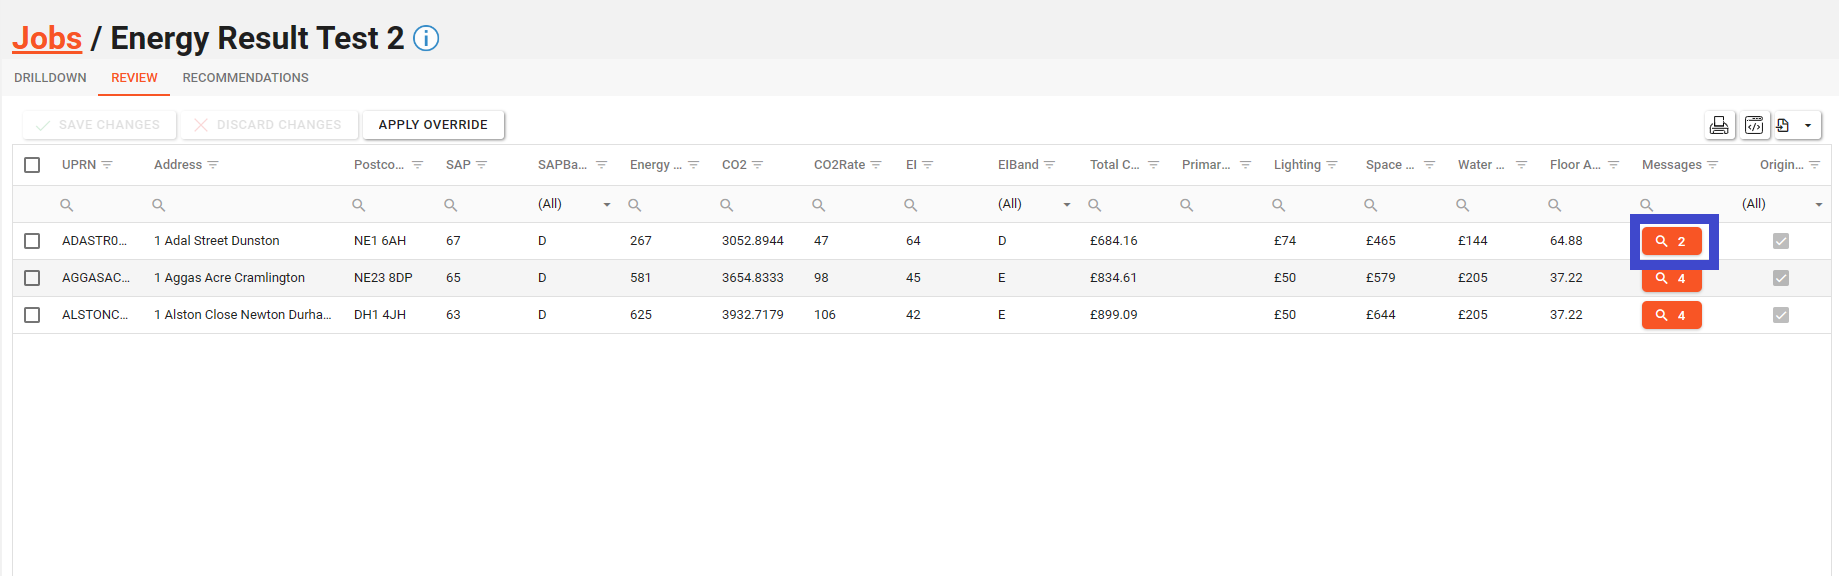Screen dimensions: 1839x576
Task: View the 4 messages for 1 Aggas Acre
Action: (x=1671, y=279)
